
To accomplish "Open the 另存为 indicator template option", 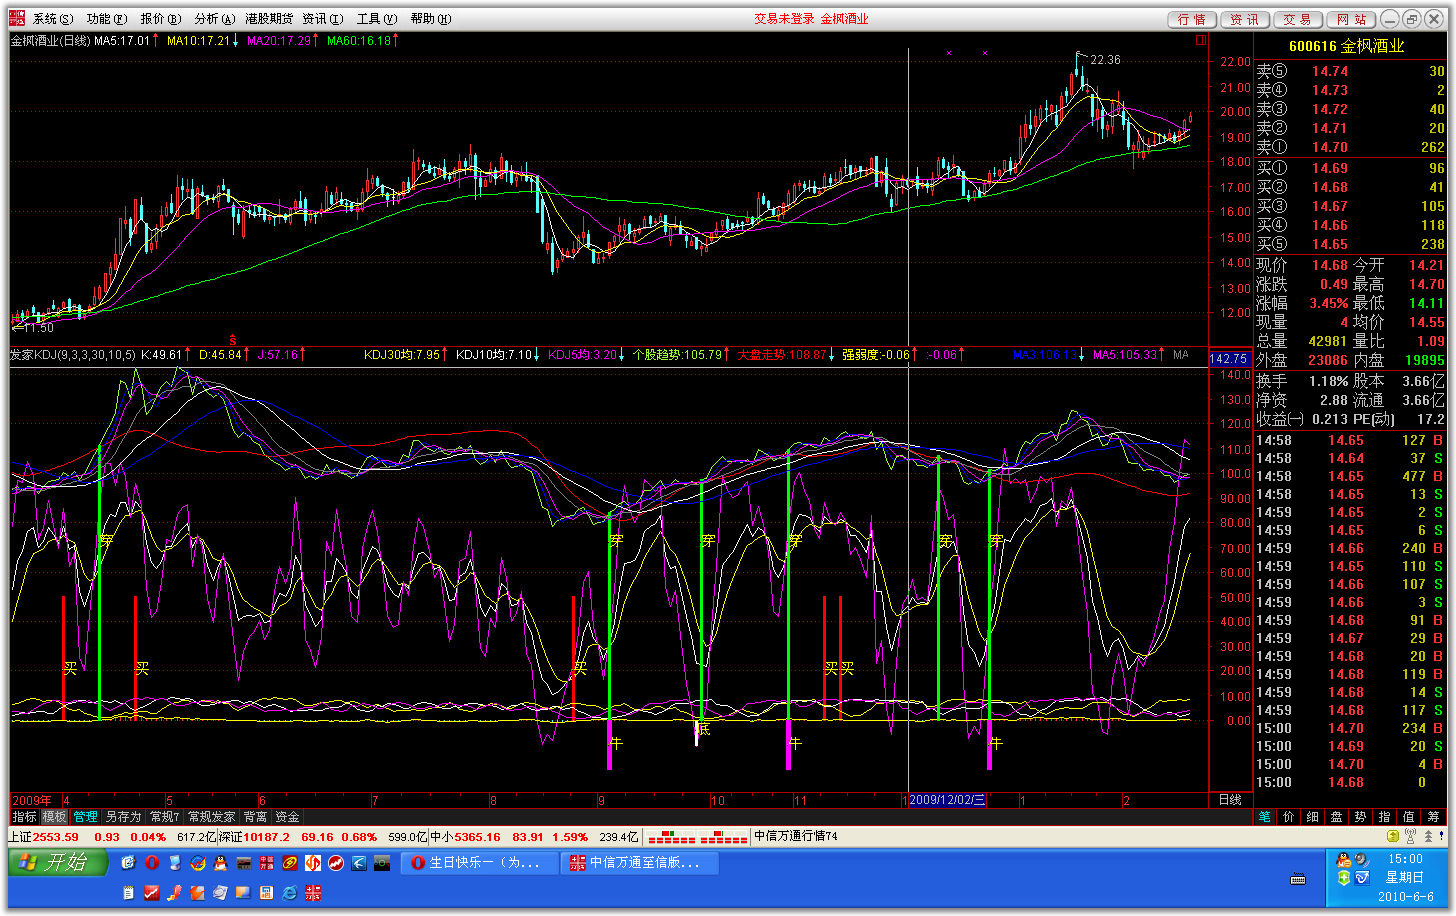I will click(x=123, y=817).
